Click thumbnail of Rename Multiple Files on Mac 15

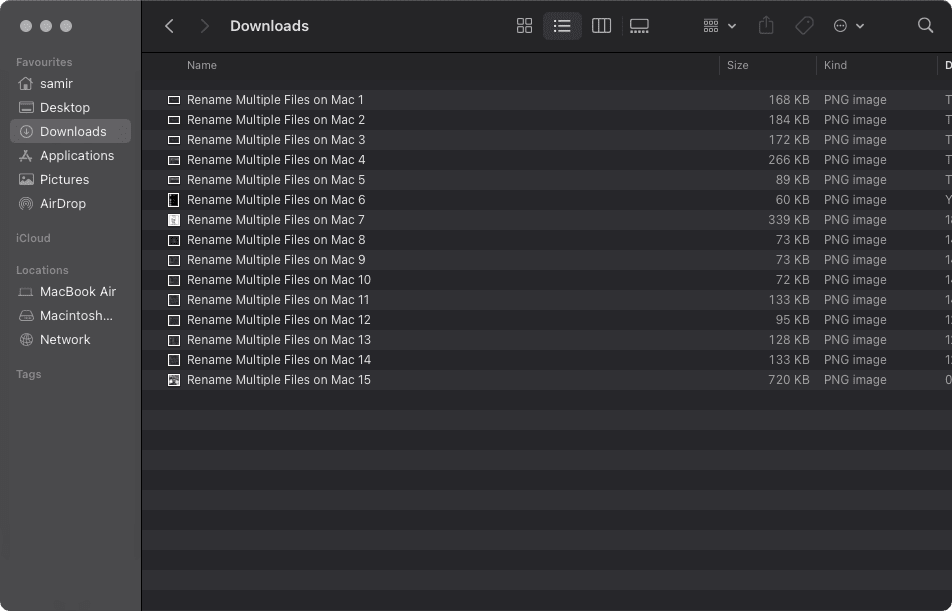pos(174,380)
